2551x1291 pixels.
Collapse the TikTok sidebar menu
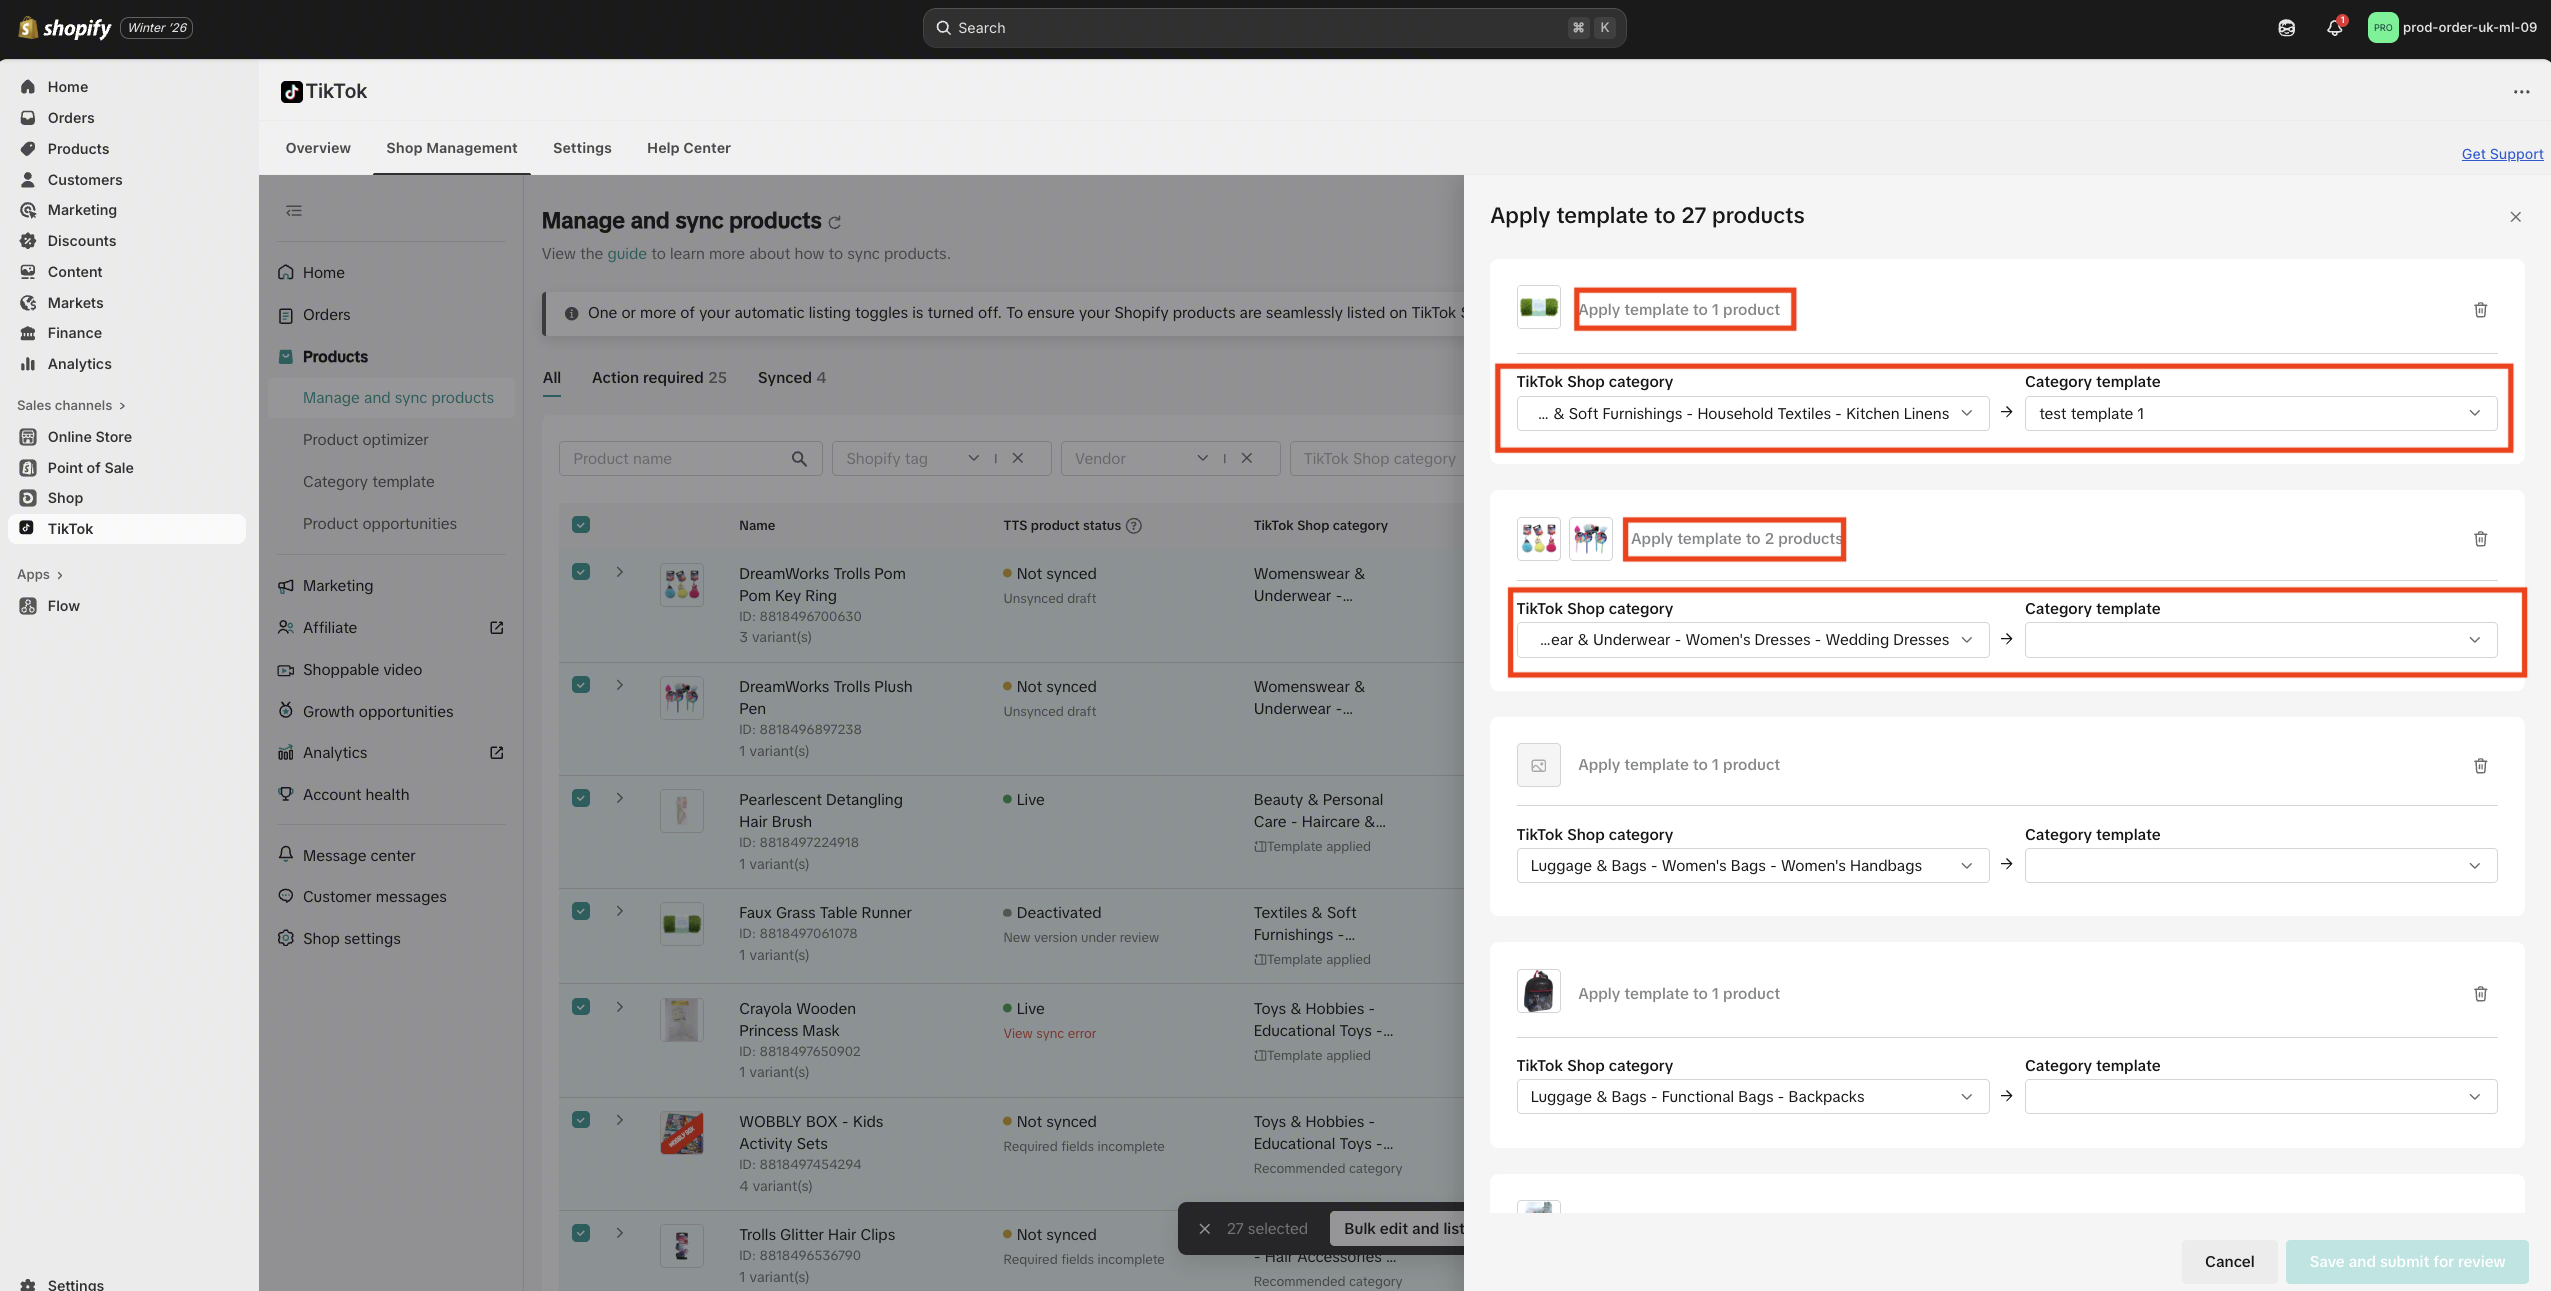[294, 211]
